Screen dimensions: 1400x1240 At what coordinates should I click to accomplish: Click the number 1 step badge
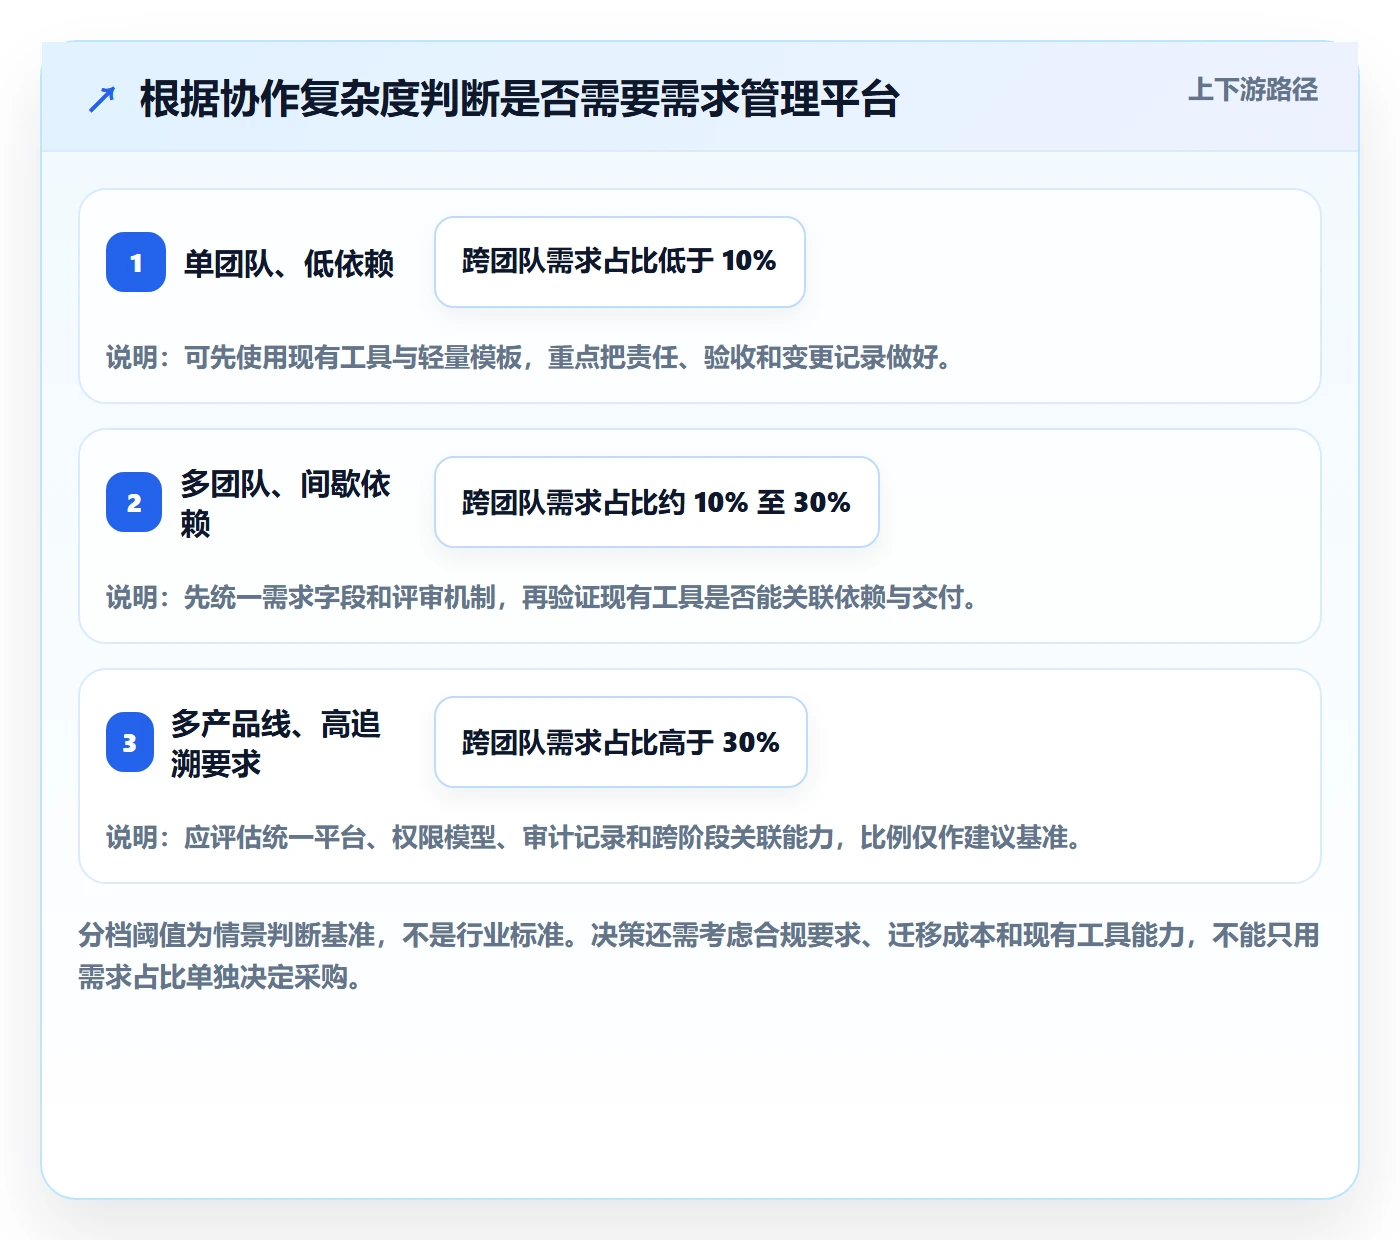click(x=136, y=262)
